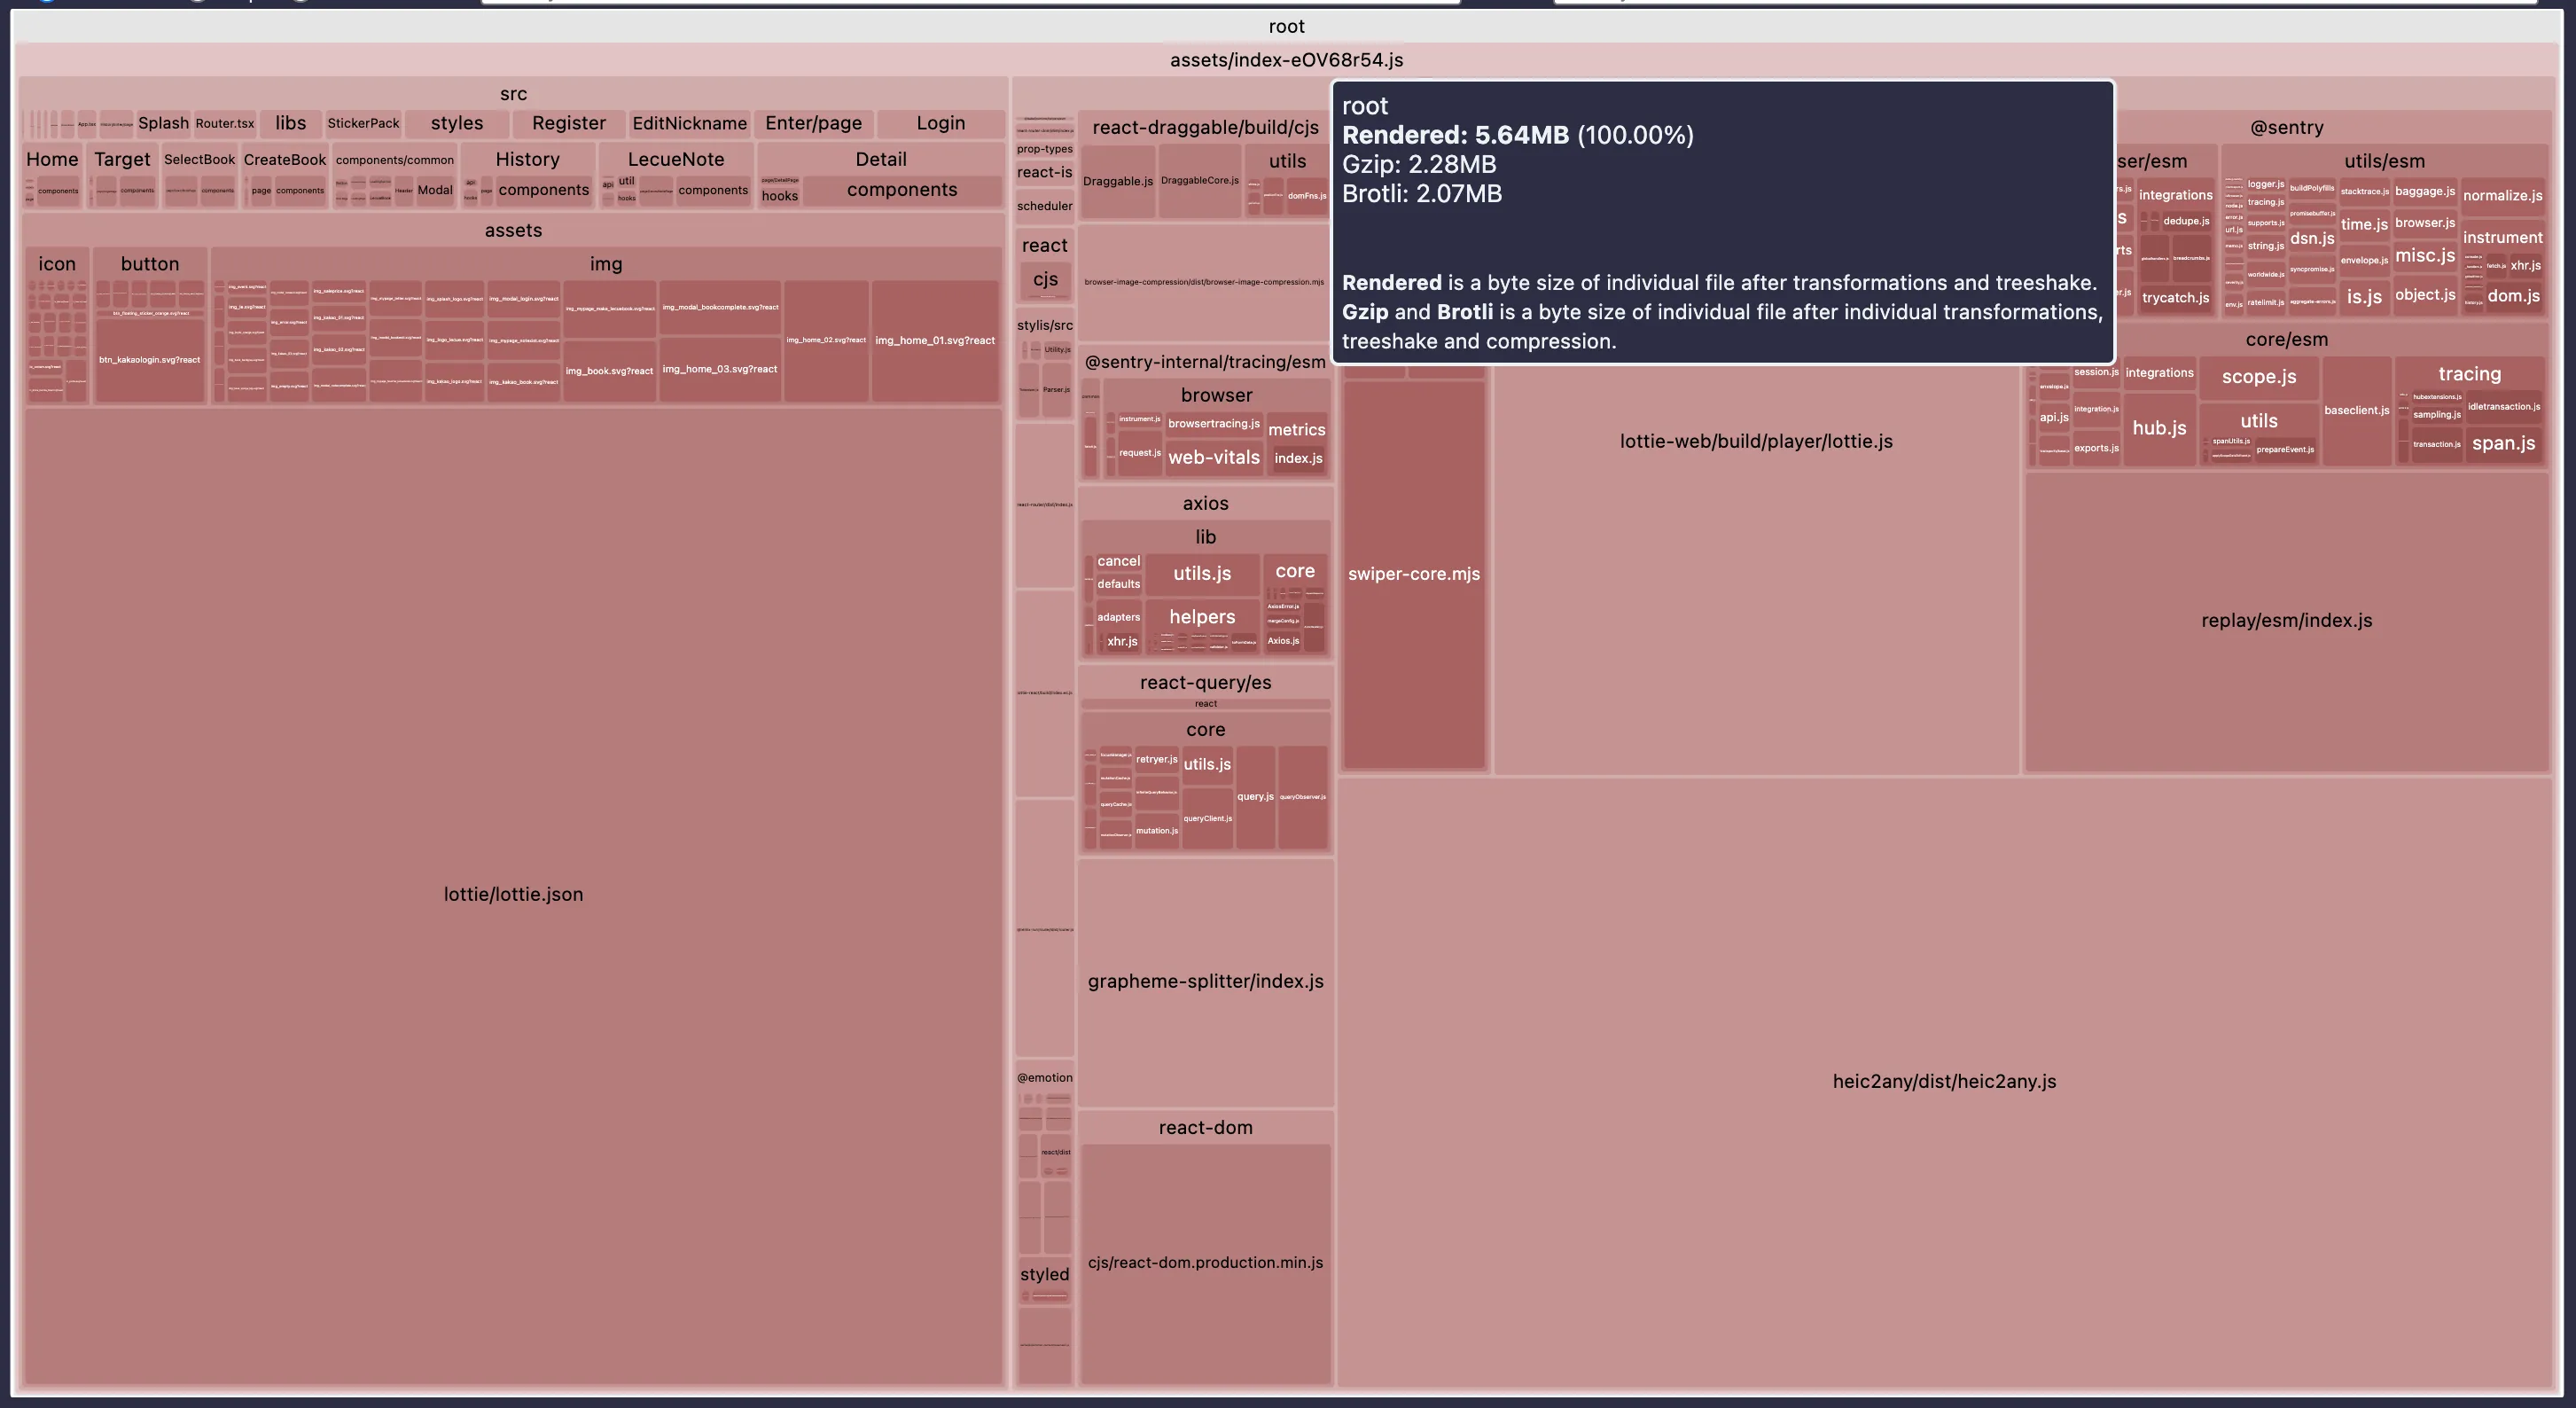This screenshot has width=2576, height=1408.
Task: Select the img_home_03.svg?react block
Action: (720, 369)
